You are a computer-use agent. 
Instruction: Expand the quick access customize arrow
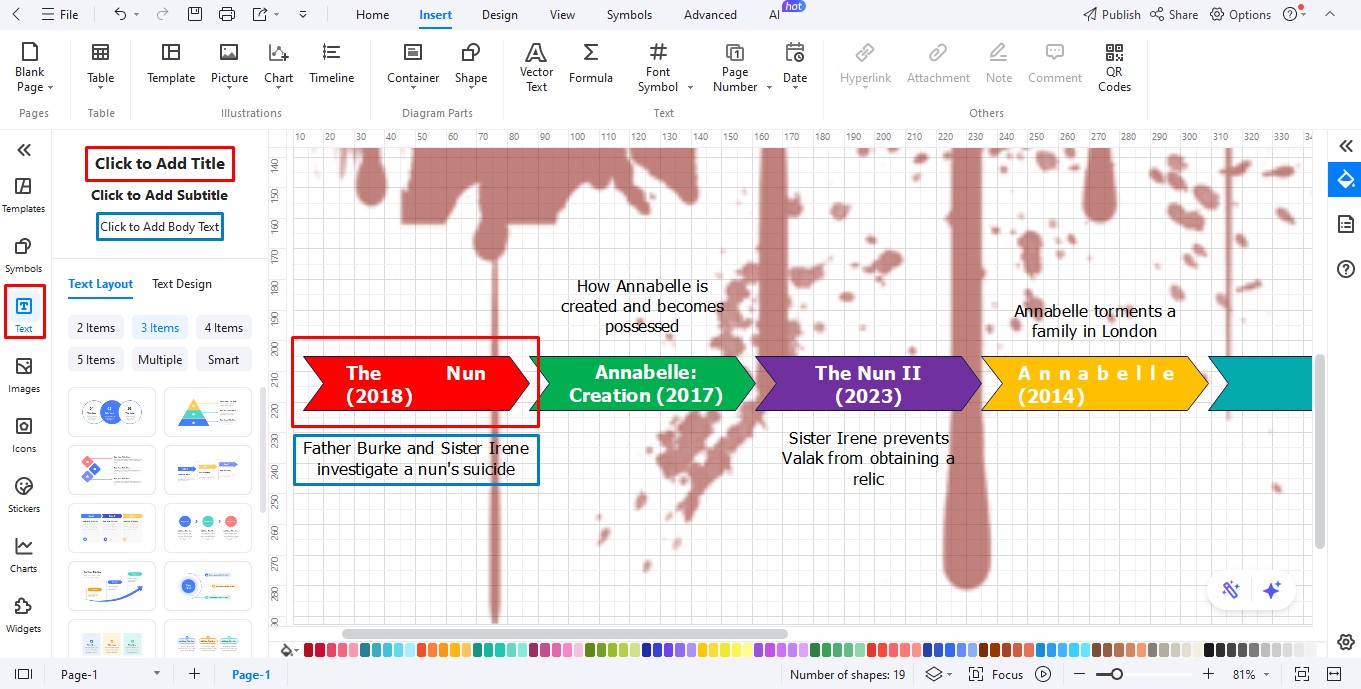pos(304,14)
